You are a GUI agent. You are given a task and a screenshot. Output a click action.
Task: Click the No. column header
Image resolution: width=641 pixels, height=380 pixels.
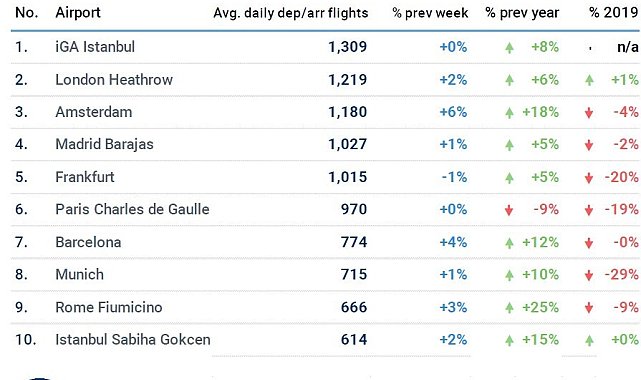coord(26,13)
